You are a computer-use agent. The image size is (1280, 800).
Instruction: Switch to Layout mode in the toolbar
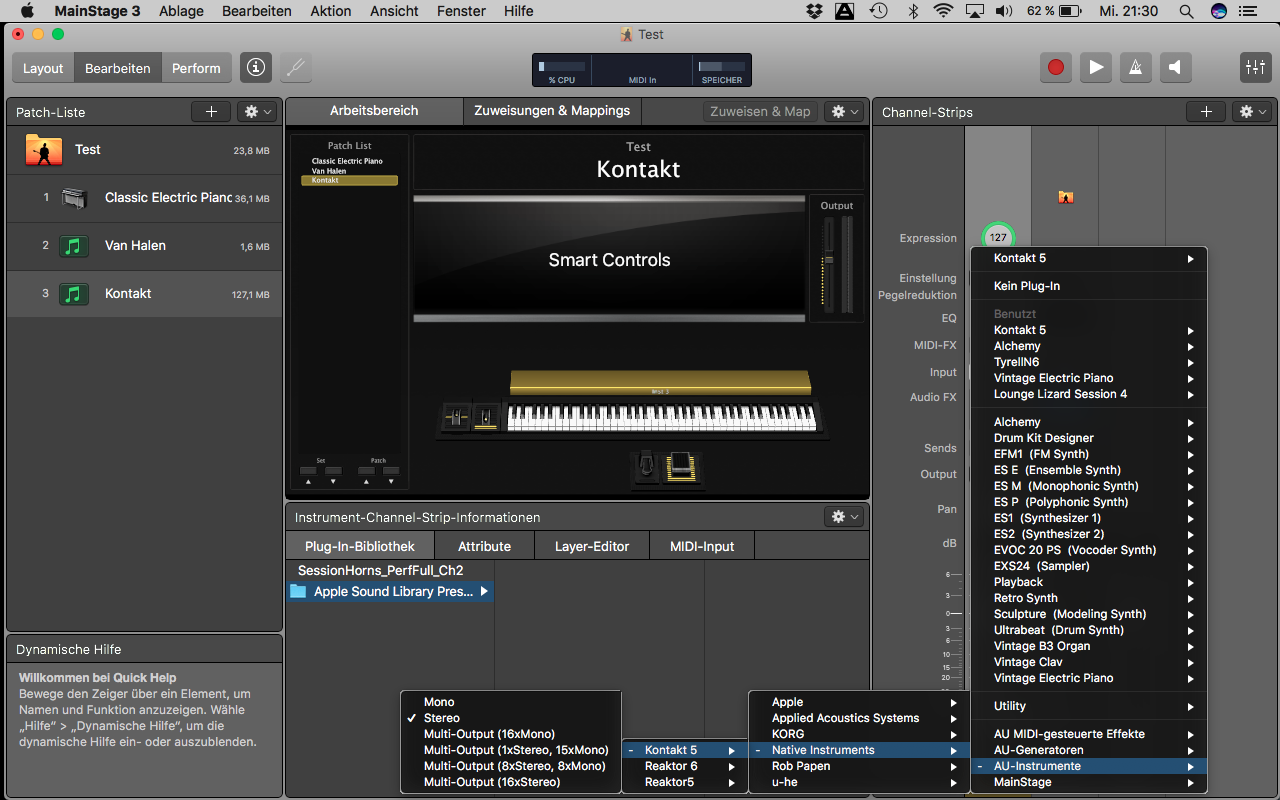coord(43,68)
